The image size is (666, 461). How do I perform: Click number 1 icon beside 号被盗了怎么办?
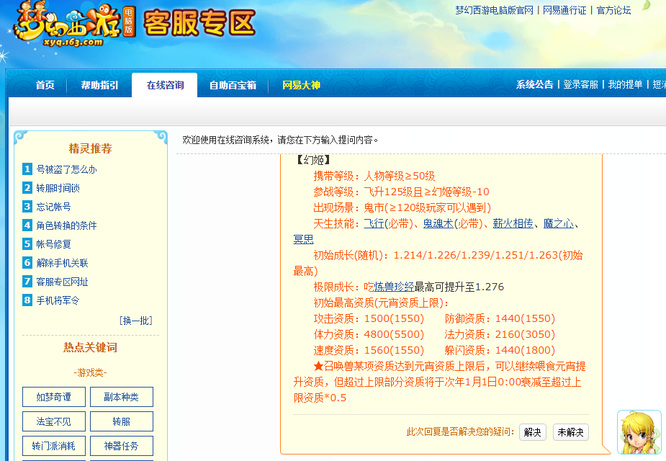click(x=27, y=169)
